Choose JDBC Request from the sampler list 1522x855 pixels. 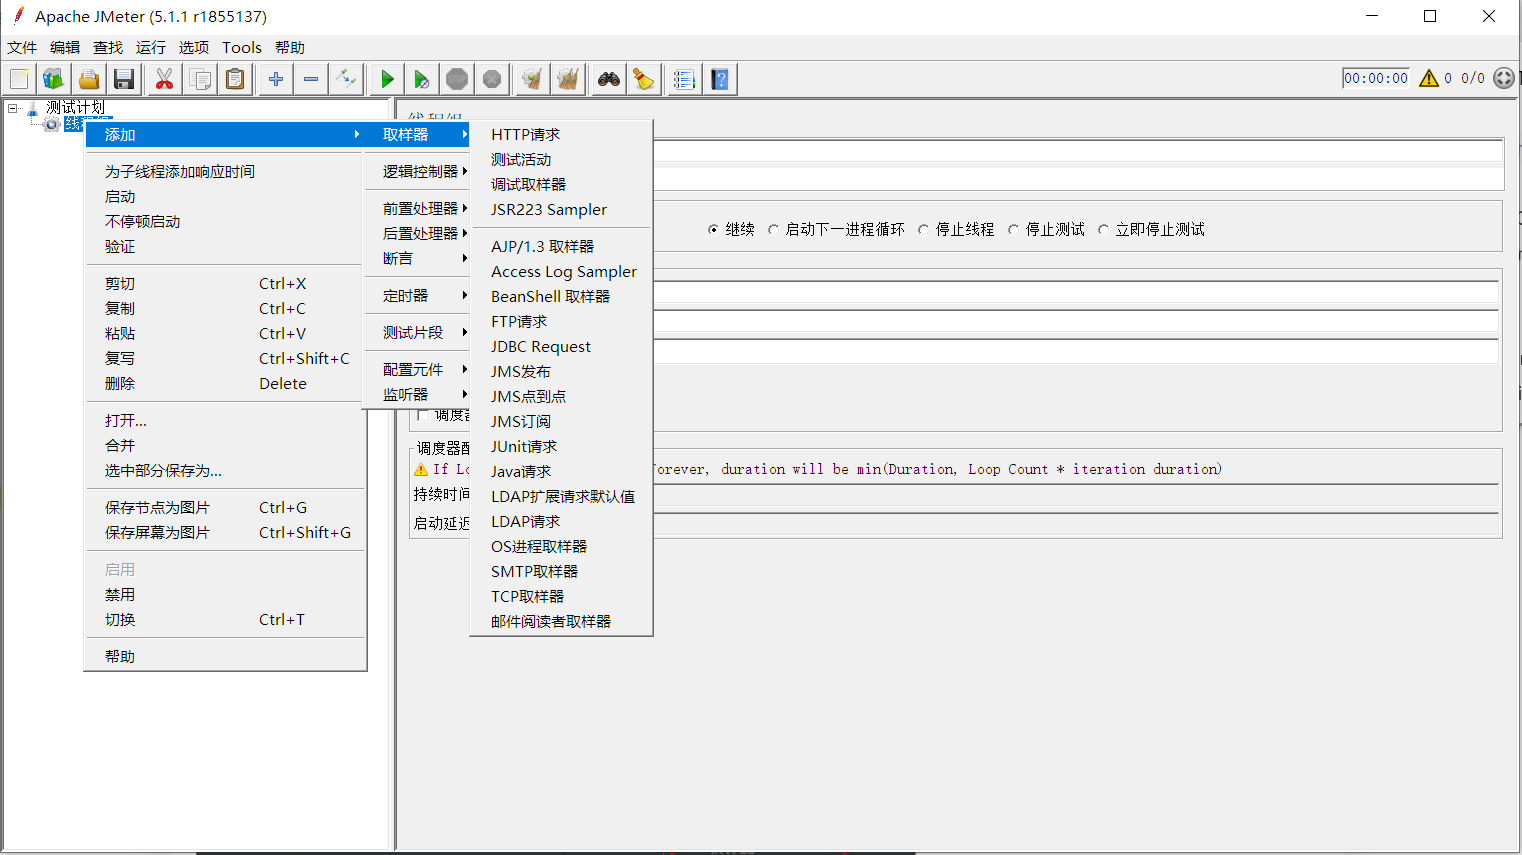click(x=561, y=346)
